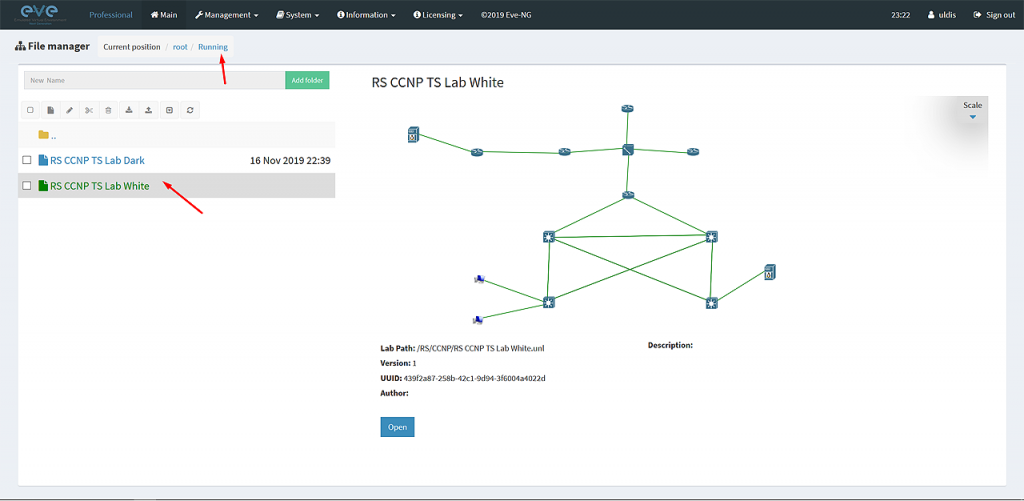This screenshot has width=1024, height=501.
Task: Select RS CCNP TS Lab White file link
Action: (x=100, y=186)
